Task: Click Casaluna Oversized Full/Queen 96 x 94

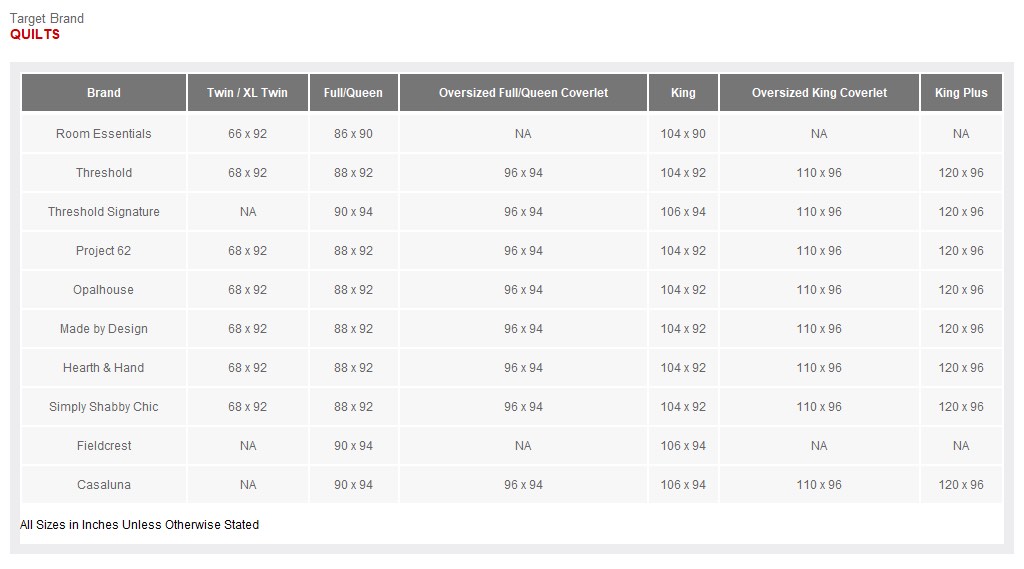Action: (x=523, y=485)
